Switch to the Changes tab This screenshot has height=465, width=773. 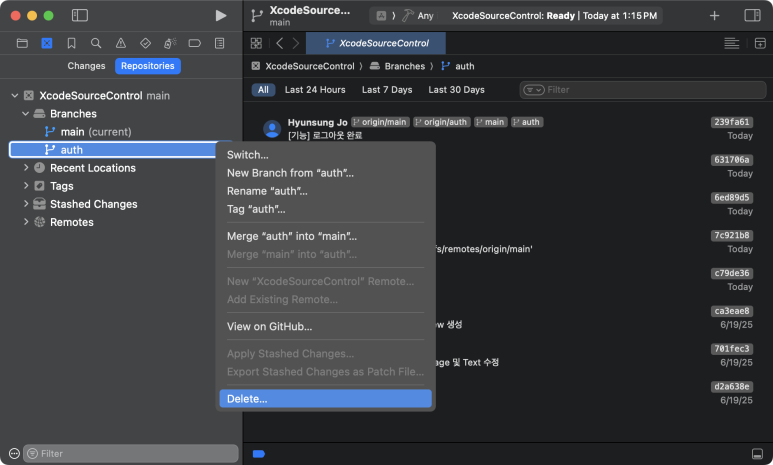(x=86, y=66)
